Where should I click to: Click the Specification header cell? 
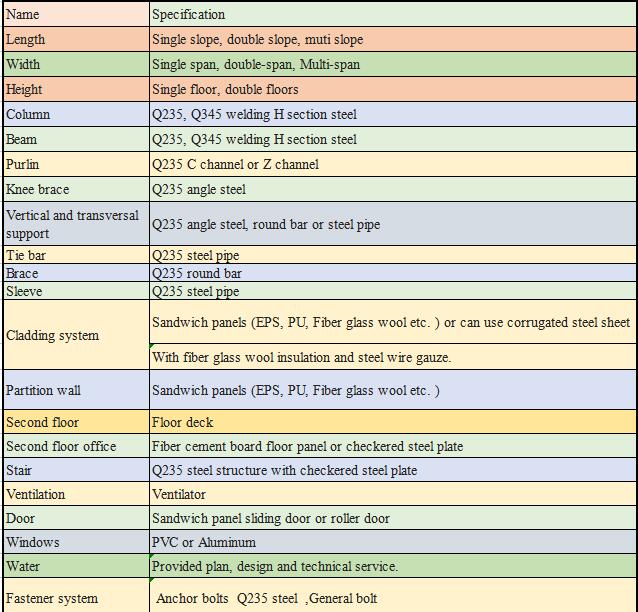[392, 14]
